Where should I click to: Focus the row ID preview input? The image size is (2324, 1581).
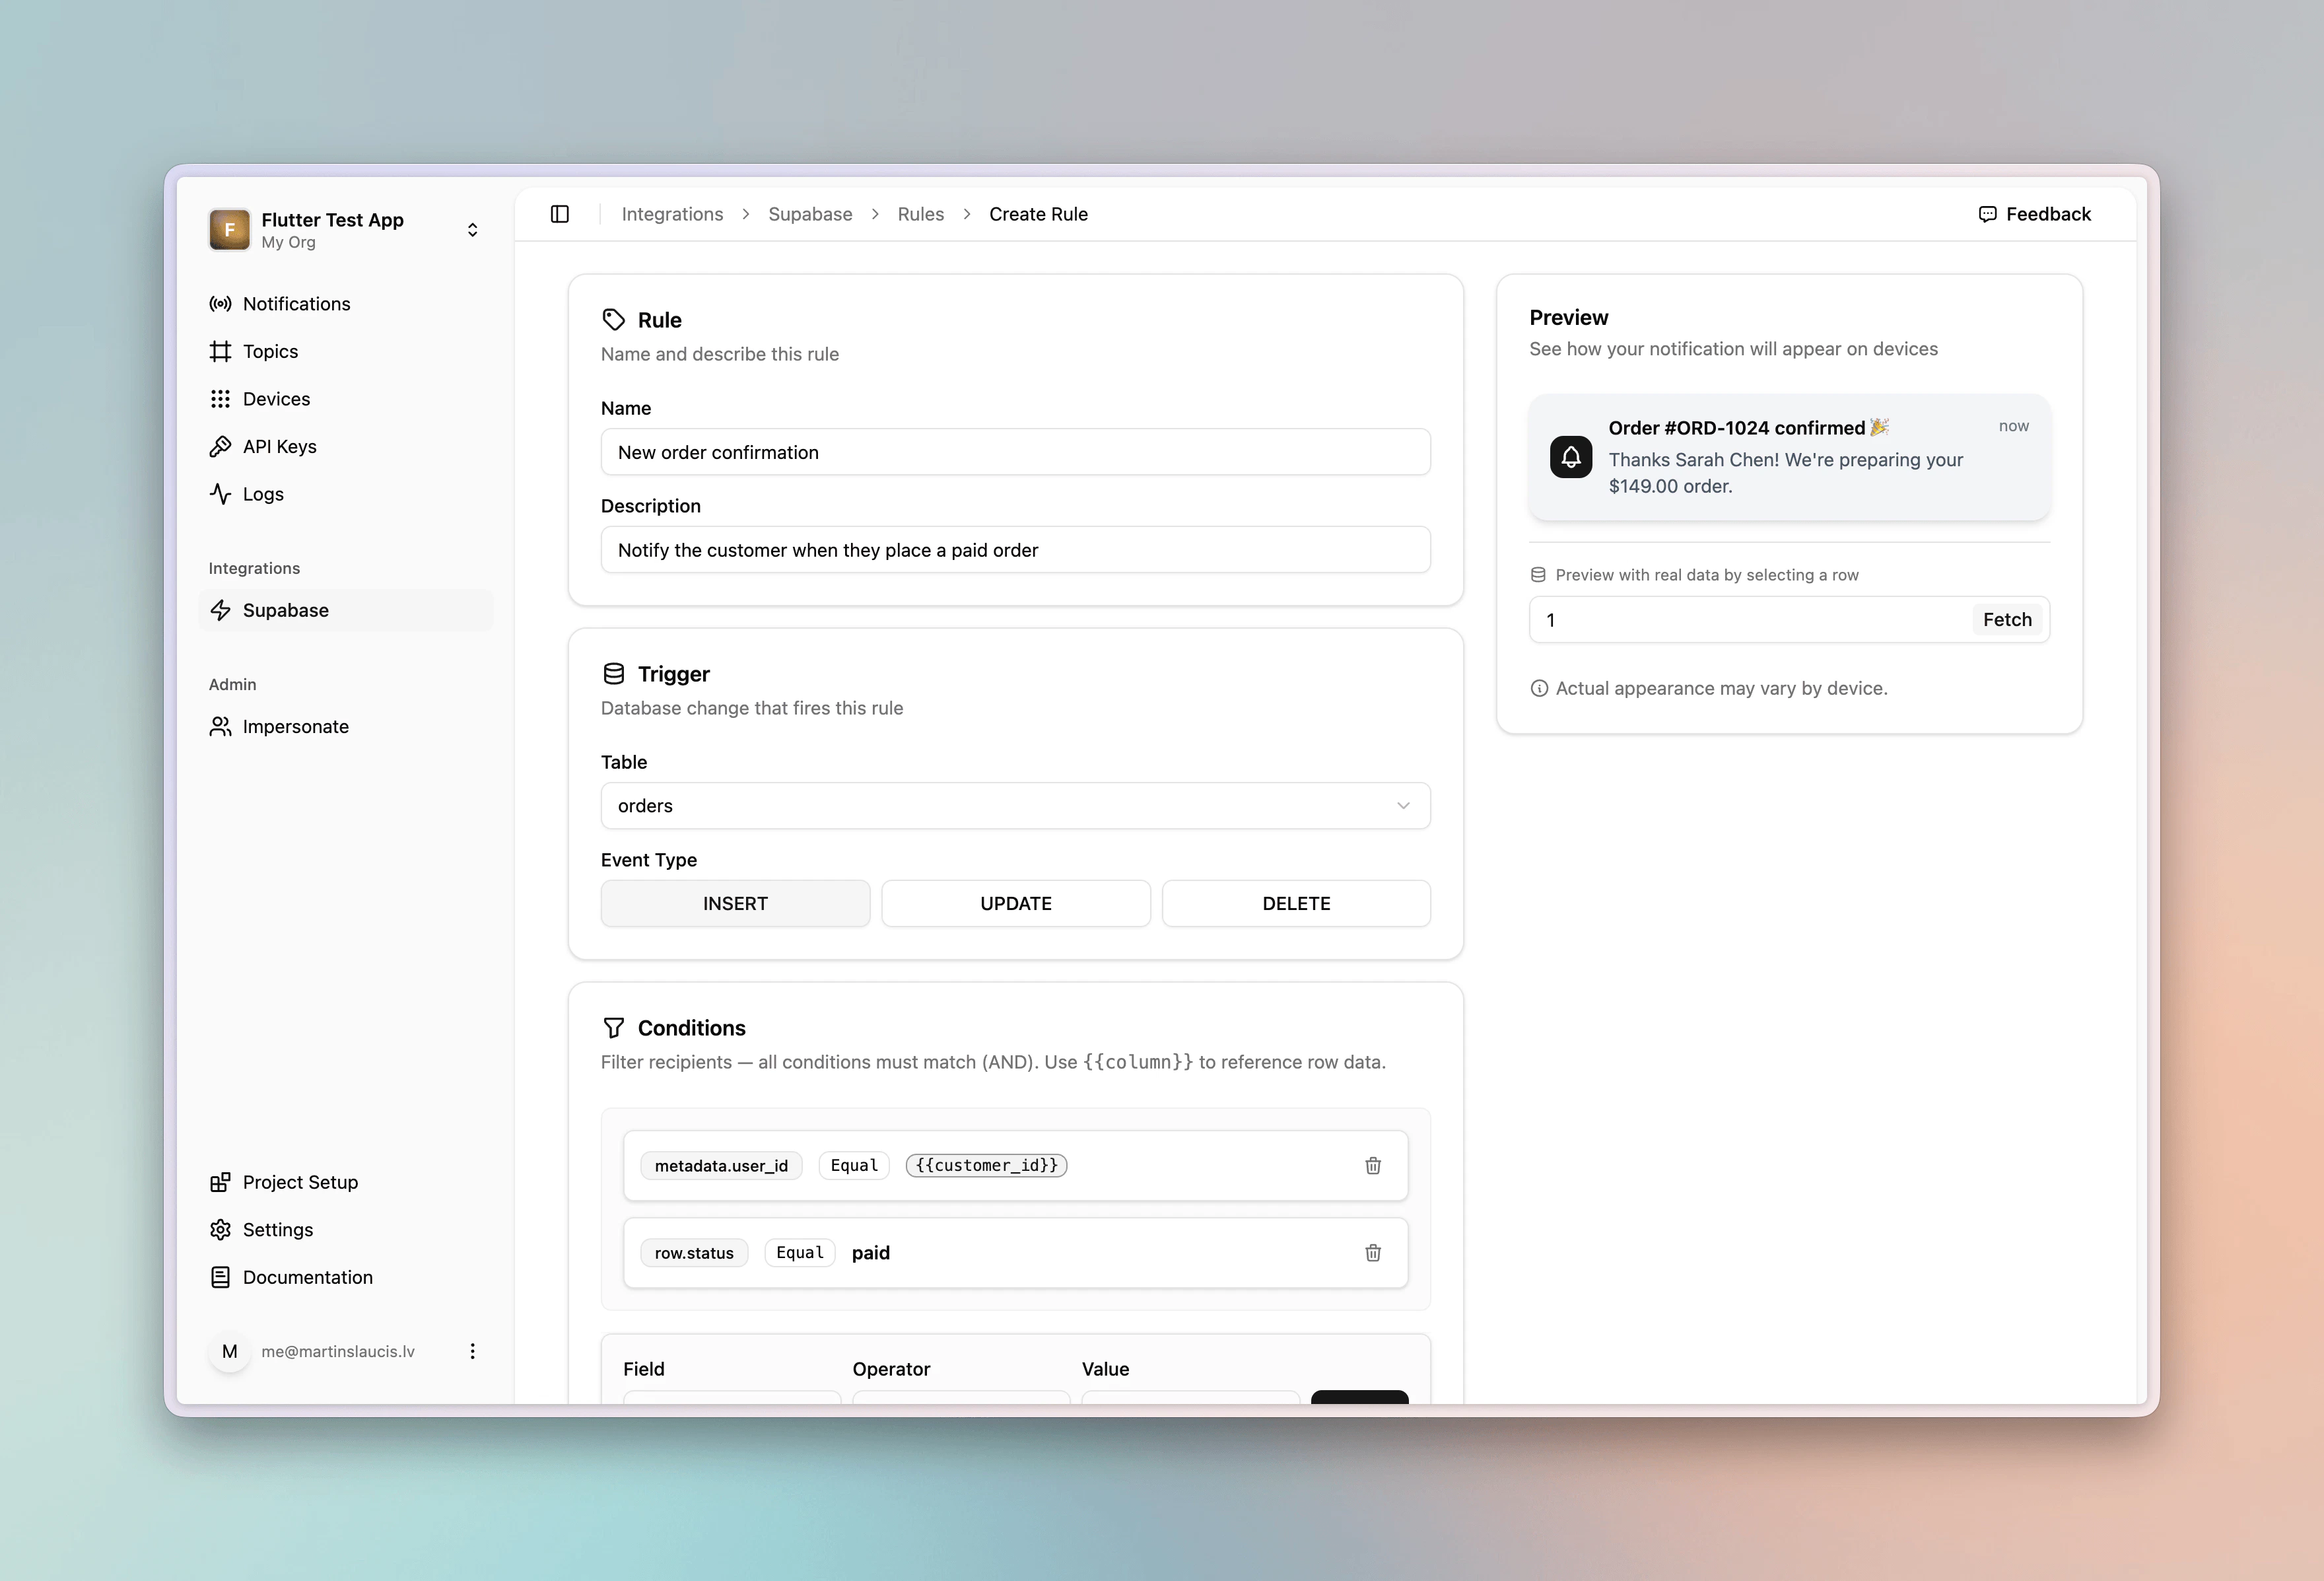(1750, 620)
